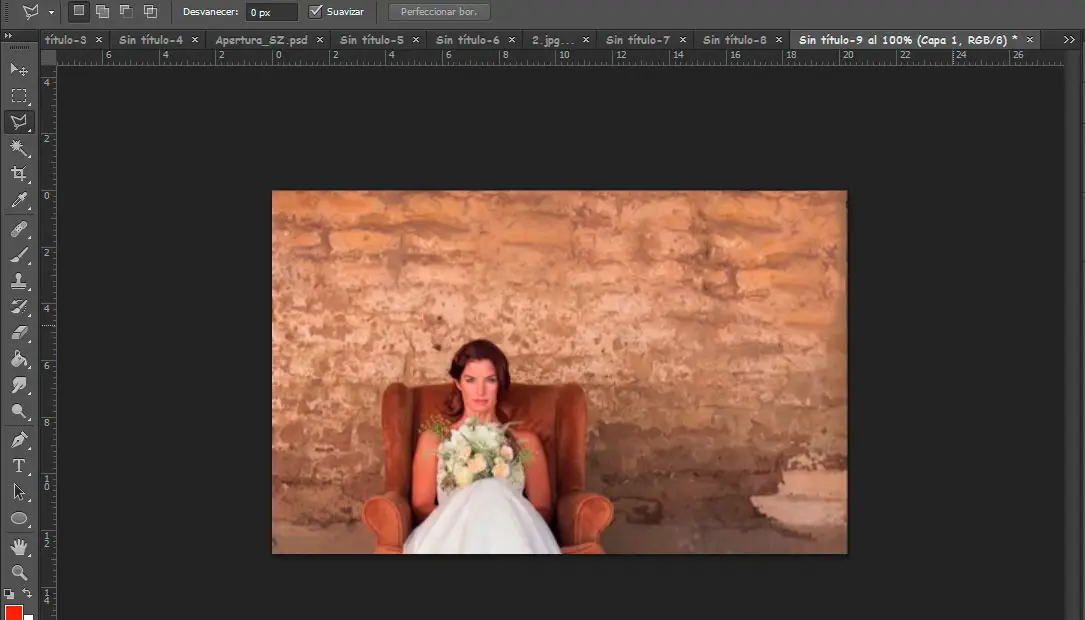The width and height of the screenshot is (1085, 620).
Task: Select the Move tool
Action: 19,69
